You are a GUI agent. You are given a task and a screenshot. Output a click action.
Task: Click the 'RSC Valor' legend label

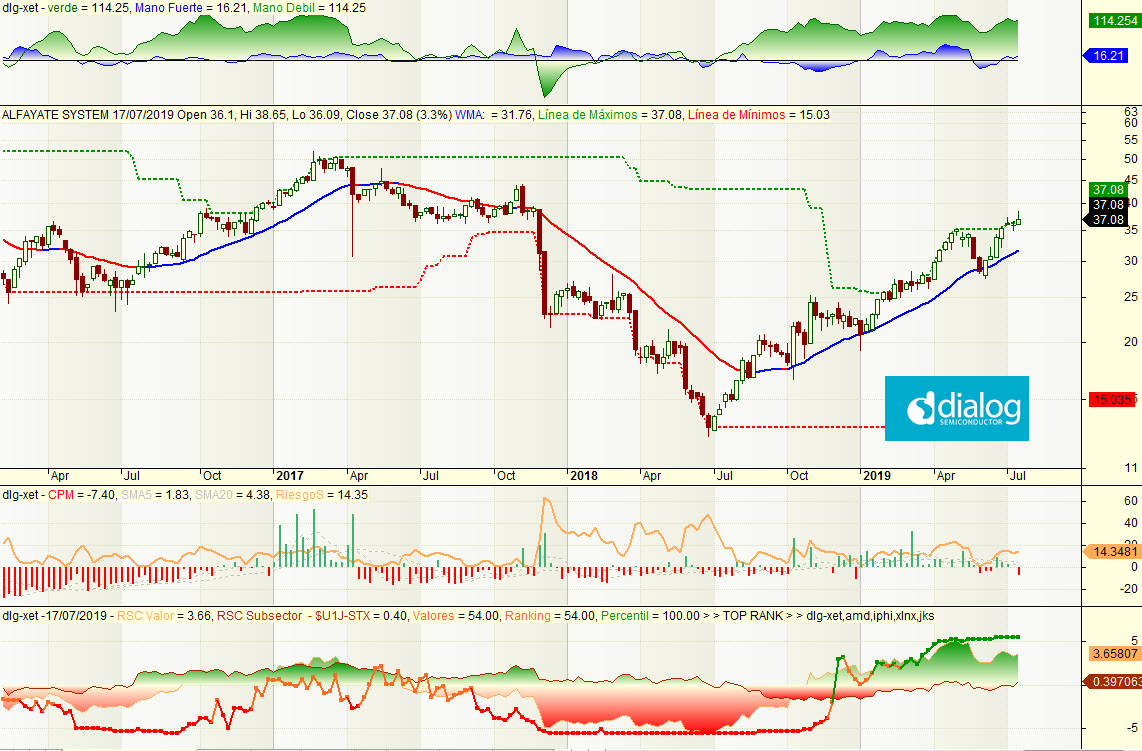[145, 616]
